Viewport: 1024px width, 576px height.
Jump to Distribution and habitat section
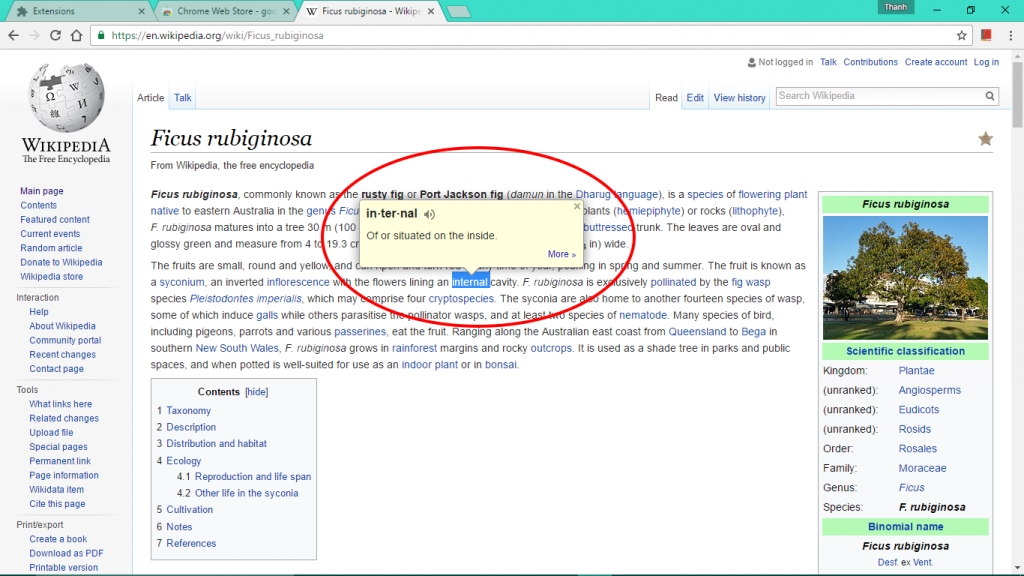[x=216, y=443]
